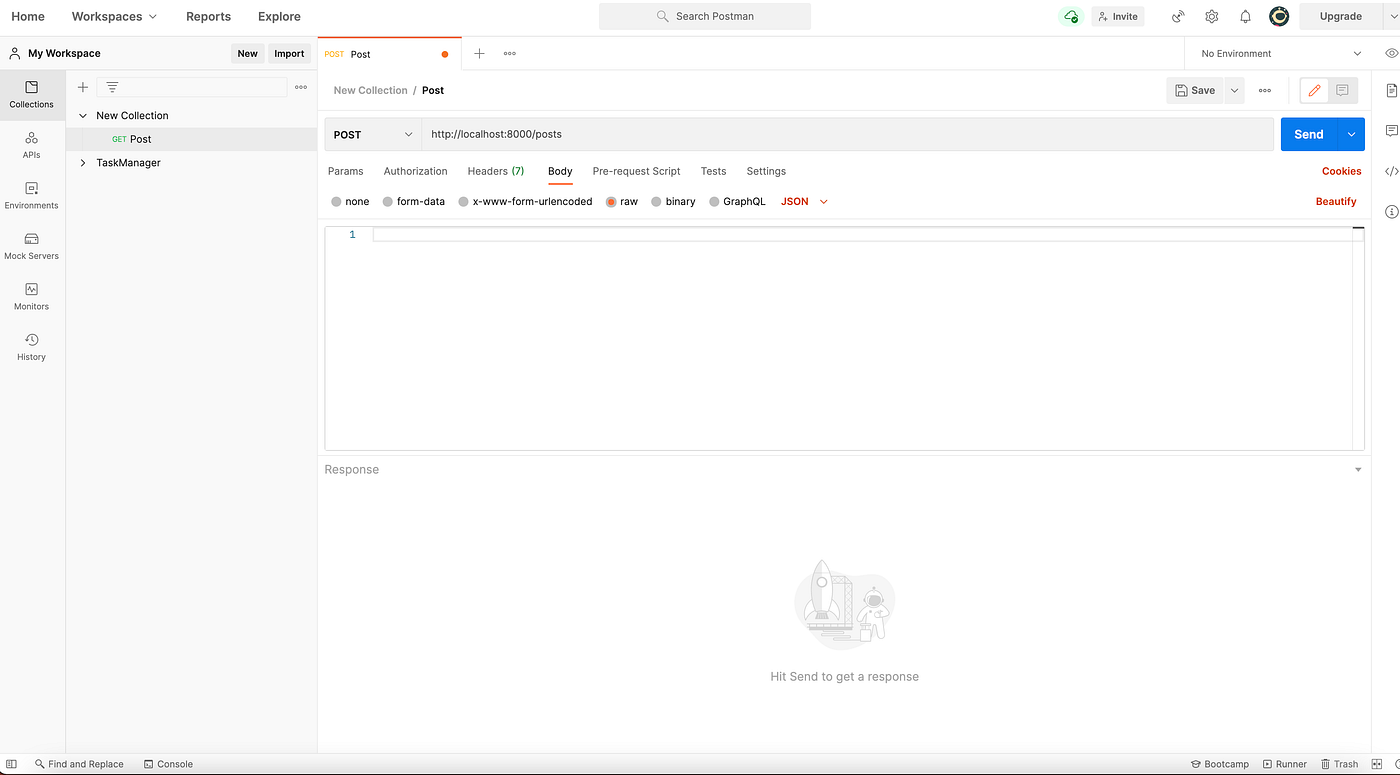1400x775 pixels.
Task: Click the request URL field
Action: pos(700,134)
